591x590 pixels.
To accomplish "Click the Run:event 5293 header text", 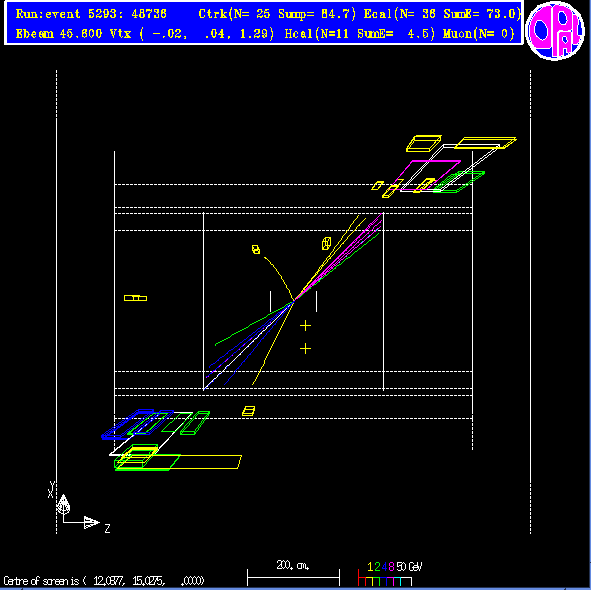I will click(x=91, y=14).
